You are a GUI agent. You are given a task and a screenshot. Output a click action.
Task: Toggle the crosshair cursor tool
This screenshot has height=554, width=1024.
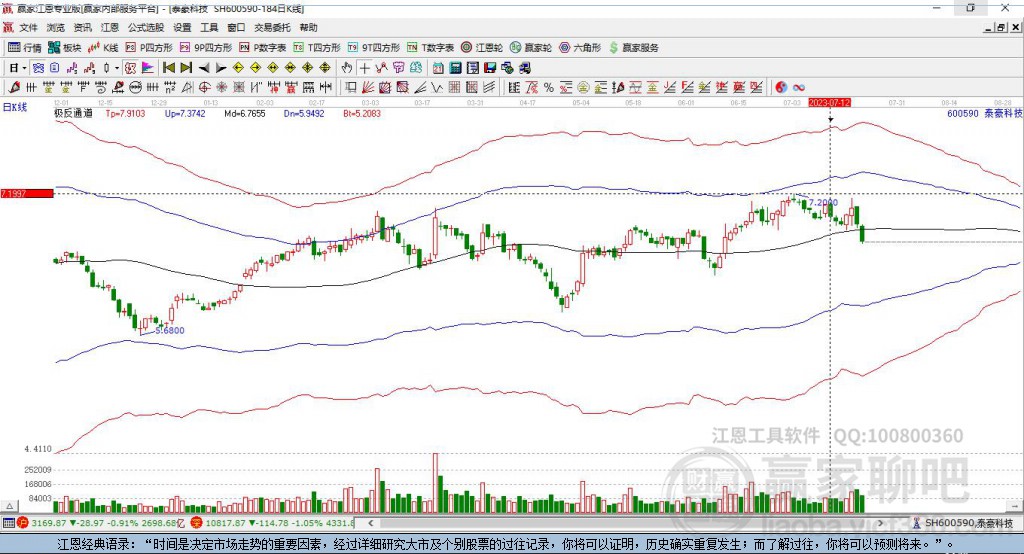[x=364, y=68]
